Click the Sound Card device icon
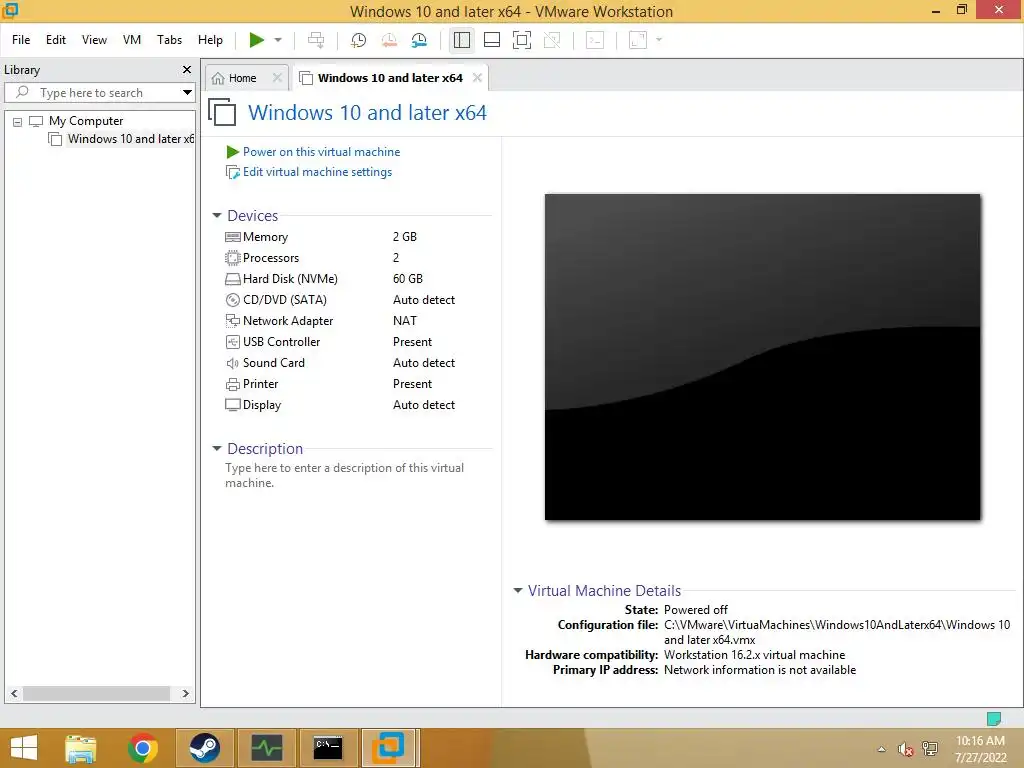This screenshot has width=1024, height=768. pyautogui.click(x=232, y=363)
